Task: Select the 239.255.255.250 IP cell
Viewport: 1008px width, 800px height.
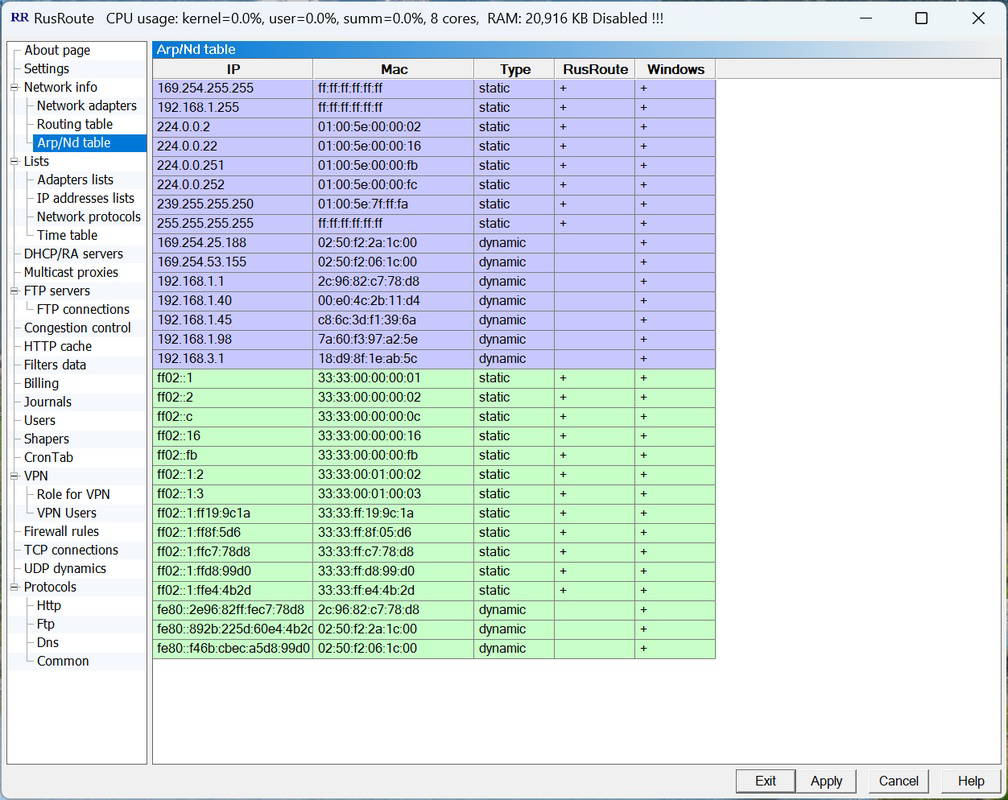Action: (233, 205)
